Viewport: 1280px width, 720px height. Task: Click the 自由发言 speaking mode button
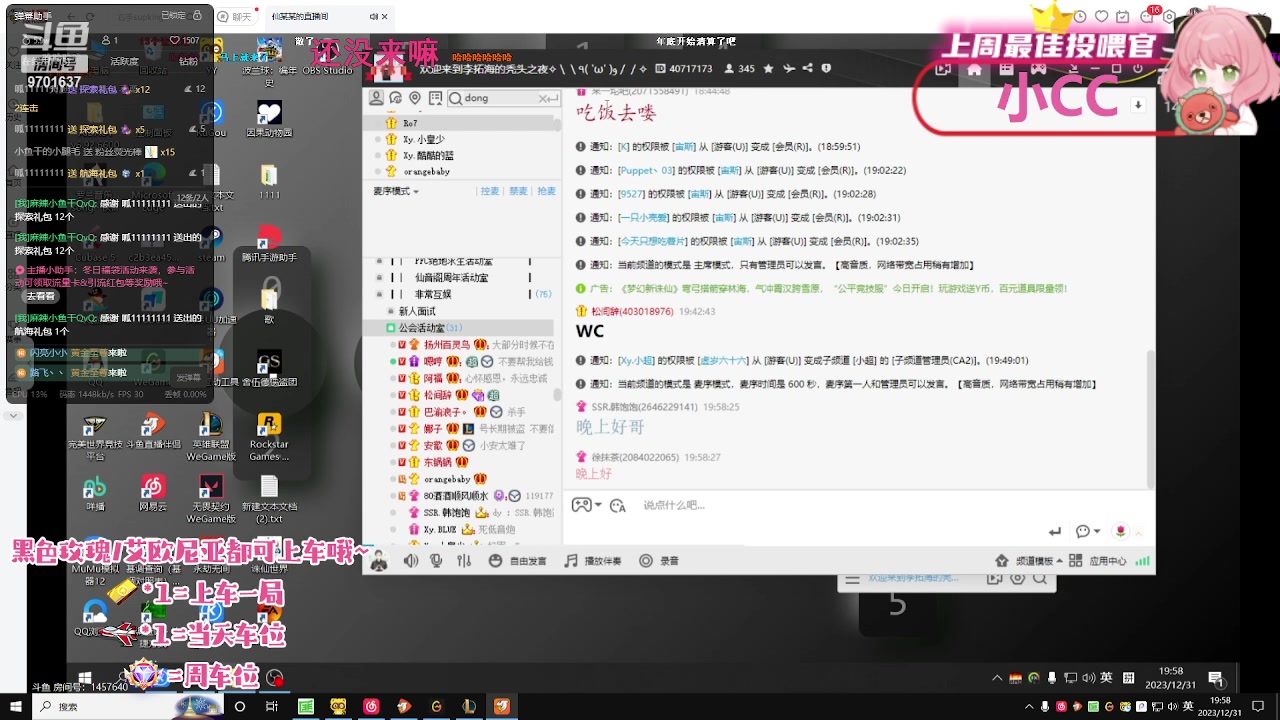coord(518,561)
